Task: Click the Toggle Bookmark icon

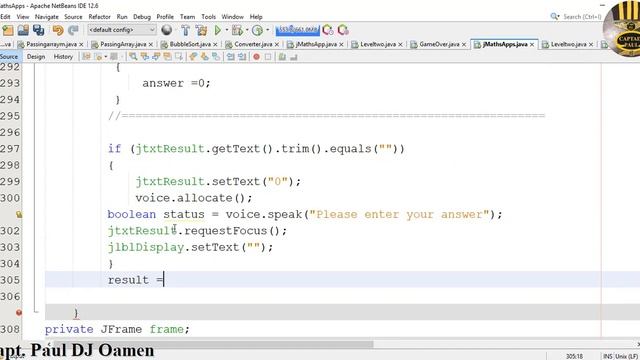Action: [x=216, y=57]
